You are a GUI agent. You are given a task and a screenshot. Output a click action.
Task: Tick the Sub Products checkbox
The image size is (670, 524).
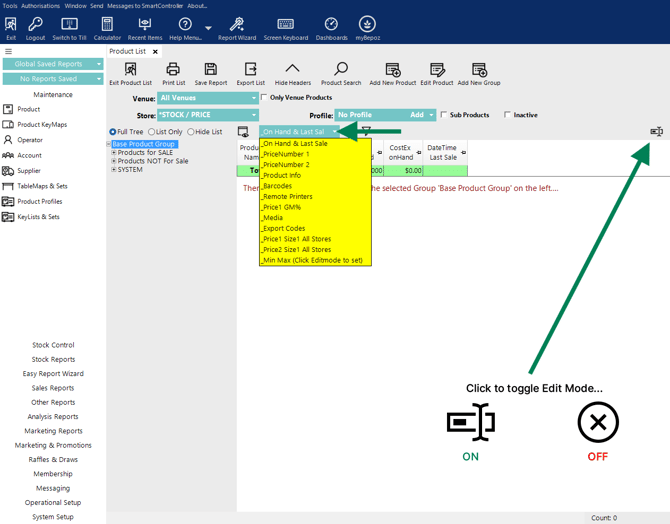pos(445,115)
